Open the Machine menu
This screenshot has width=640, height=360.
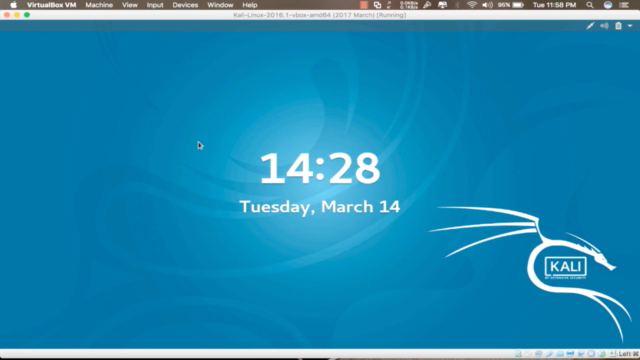[x=99, y=5]
